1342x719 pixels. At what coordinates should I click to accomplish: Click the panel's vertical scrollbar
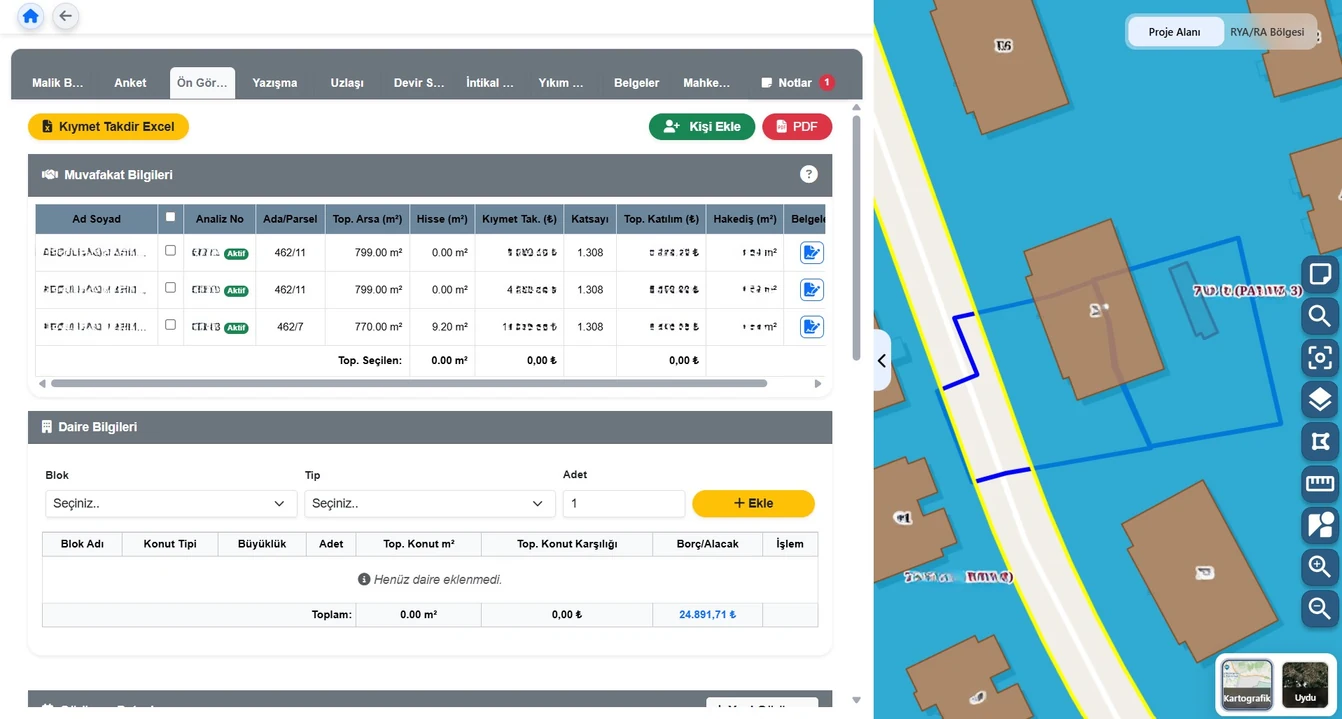click(x=856, y=238)
